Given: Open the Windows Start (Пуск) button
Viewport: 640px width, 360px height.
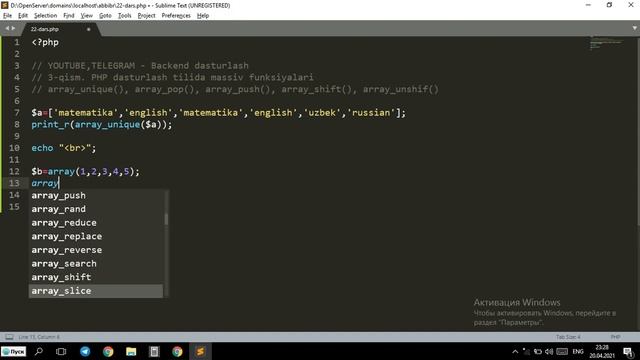Looking at the screenshot, I should coord(13,351).
